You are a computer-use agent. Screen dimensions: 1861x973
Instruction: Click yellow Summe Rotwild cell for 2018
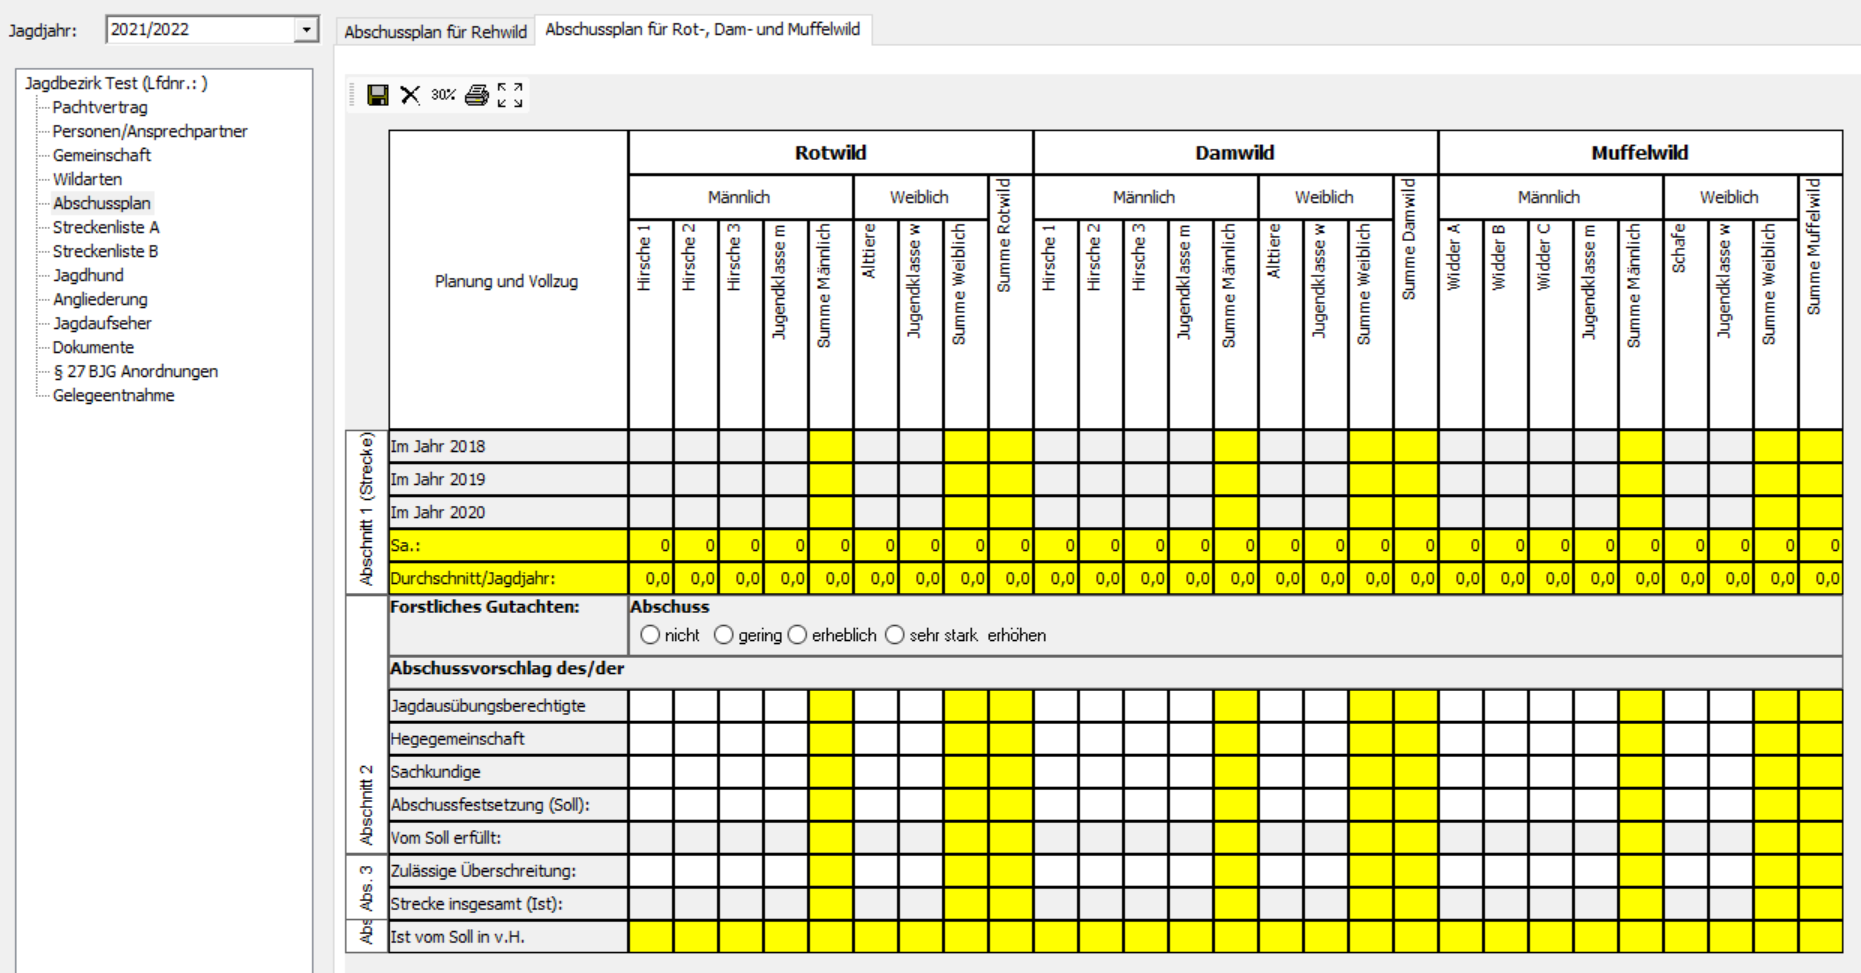(x=1010, y=446)
